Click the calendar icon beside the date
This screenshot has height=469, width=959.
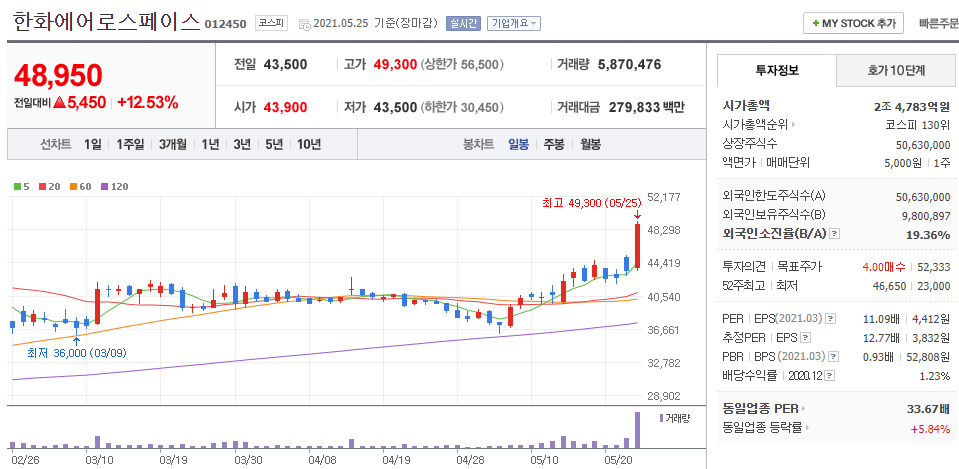[304, 24]
